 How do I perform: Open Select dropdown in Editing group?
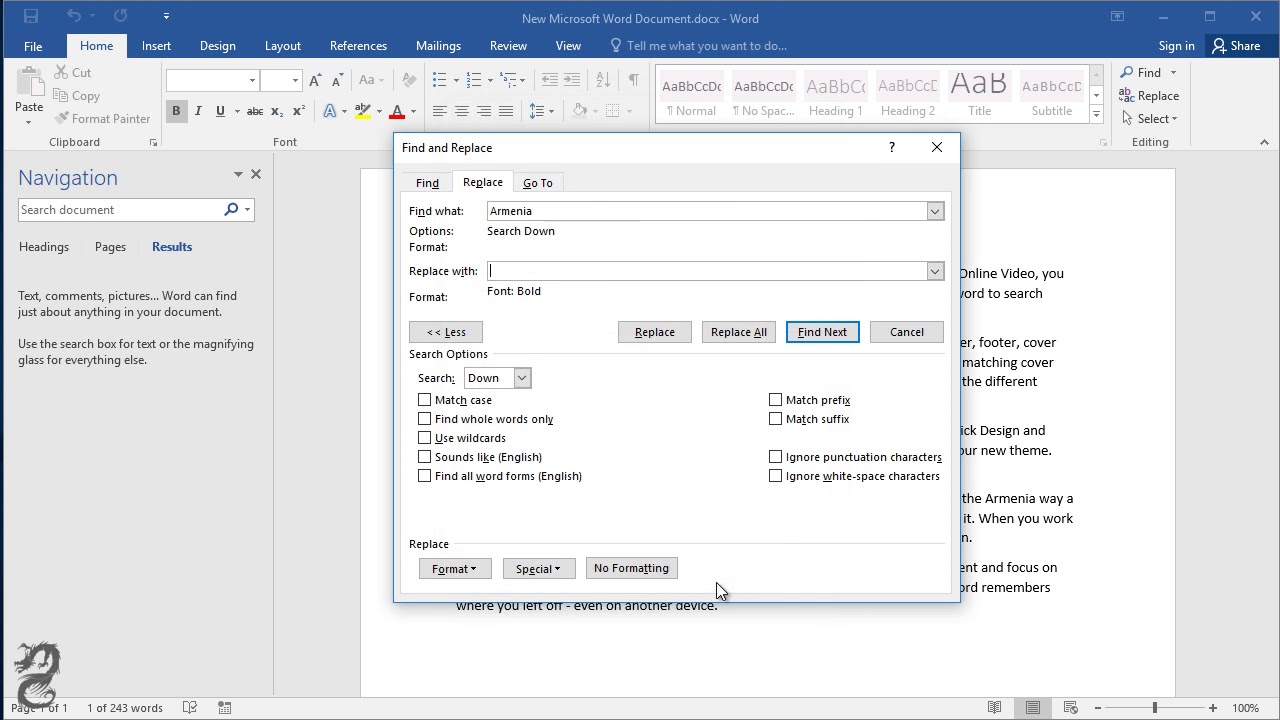(1149, 119)
